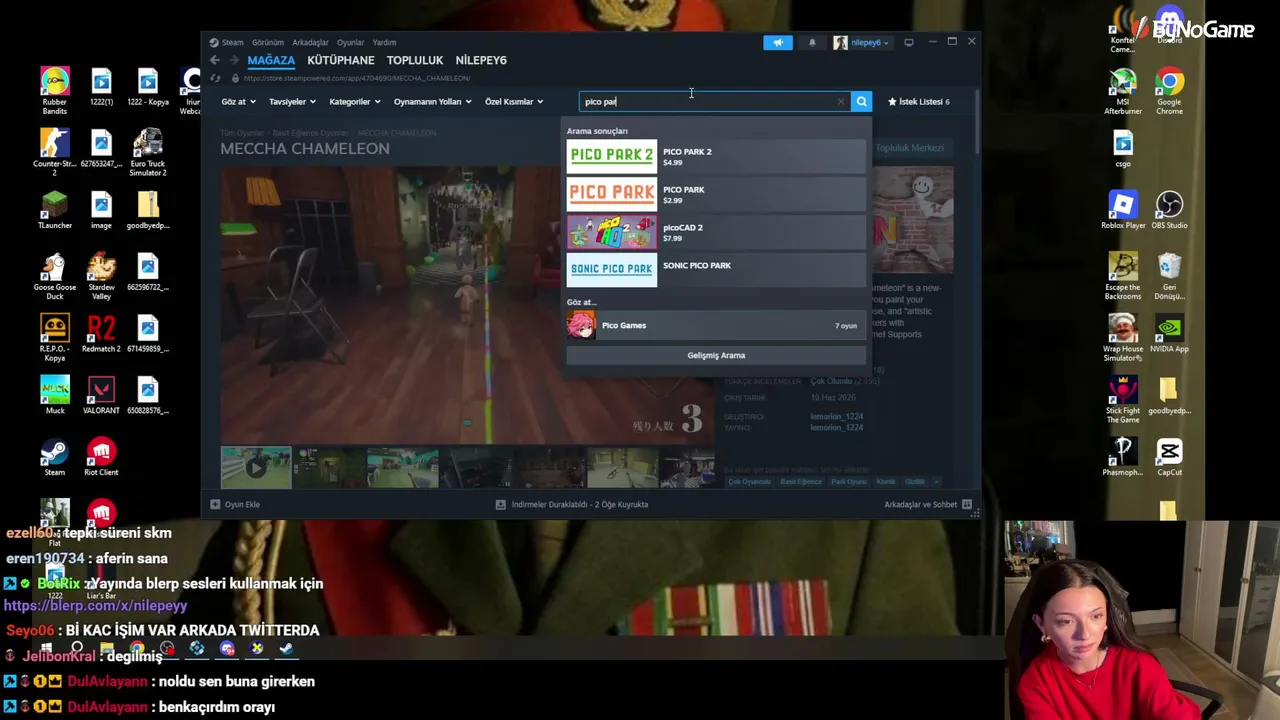Select SONIC PICO PARK search result

(x=716, y=269)
